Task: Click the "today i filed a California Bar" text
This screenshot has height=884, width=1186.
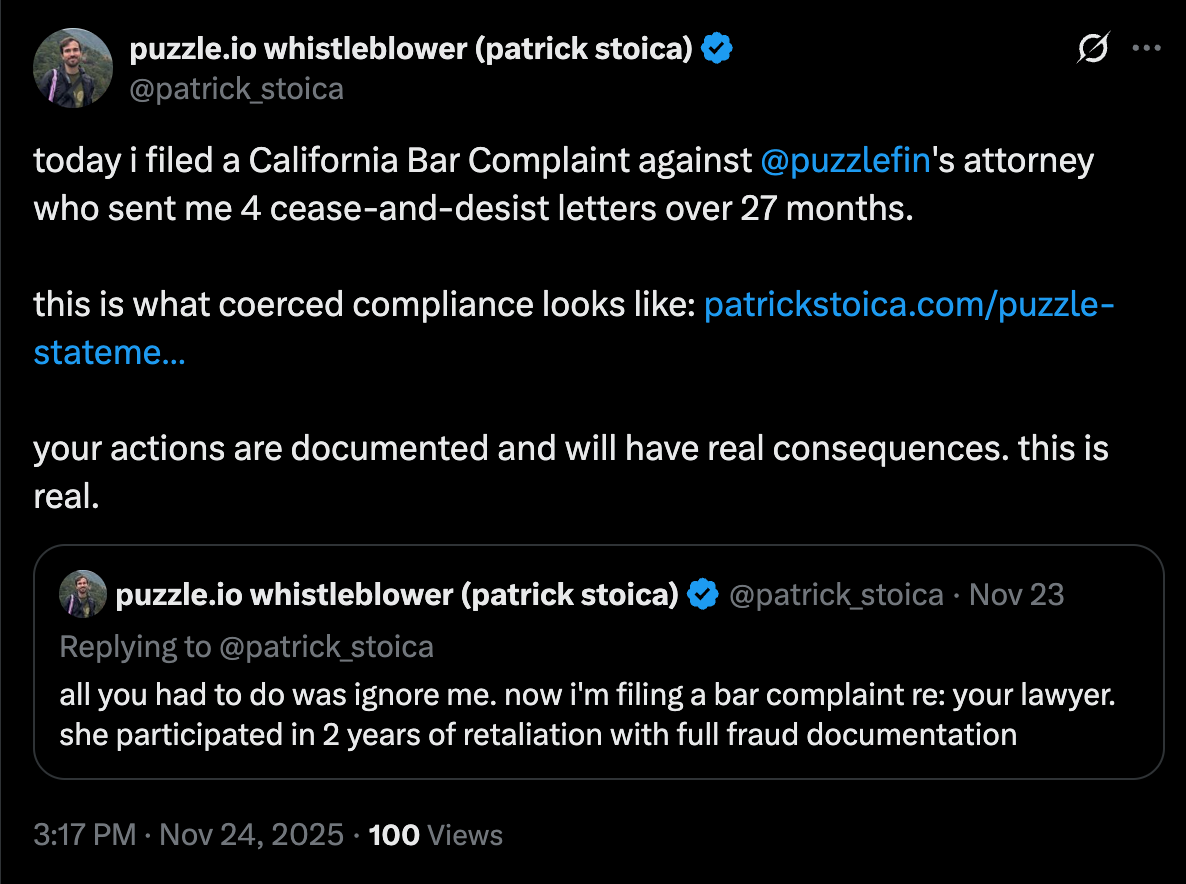Action: [390, 162]
